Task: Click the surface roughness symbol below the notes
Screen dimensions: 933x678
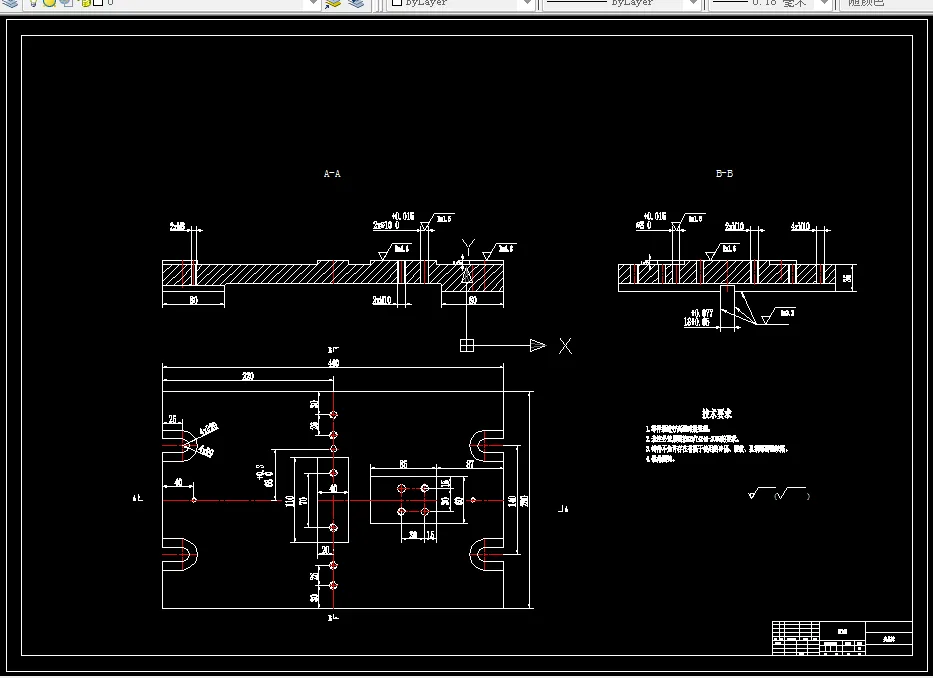Action: (x=779, y=493)
